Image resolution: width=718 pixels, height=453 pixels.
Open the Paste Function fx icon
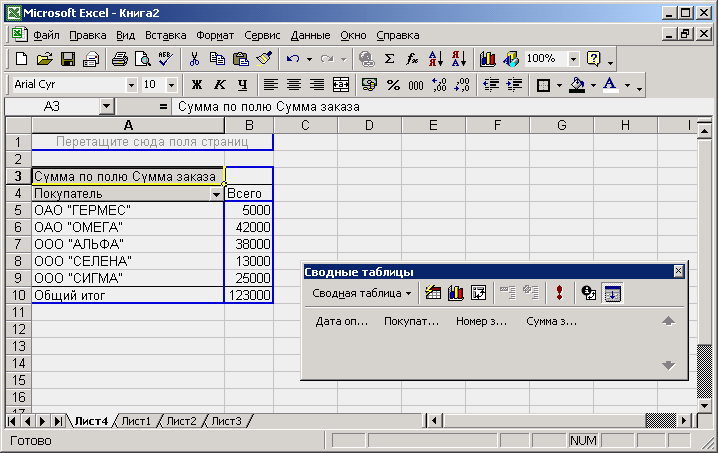[x=412, y=59]
